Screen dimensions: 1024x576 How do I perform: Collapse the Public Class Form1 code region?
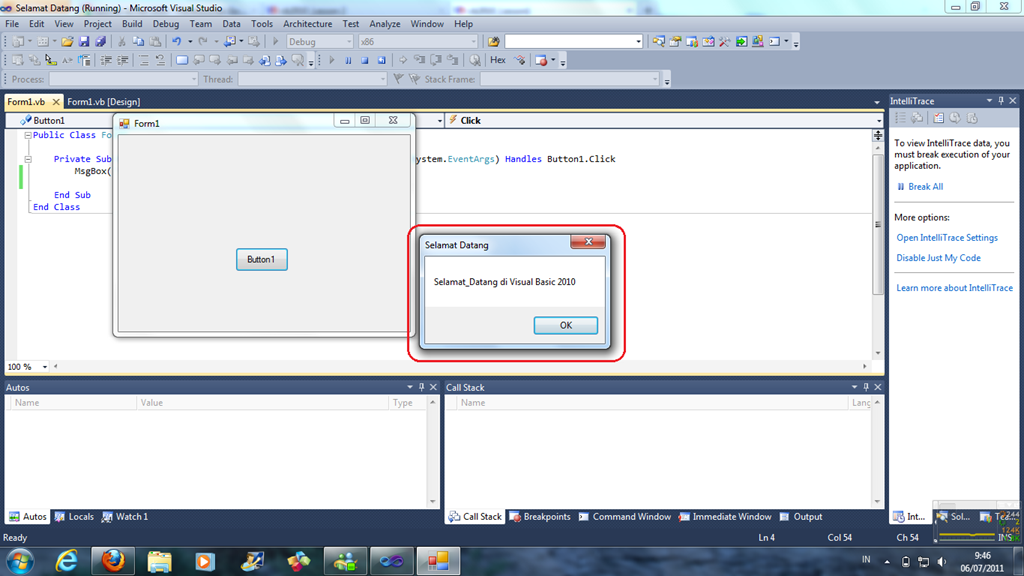coord(28,135)
